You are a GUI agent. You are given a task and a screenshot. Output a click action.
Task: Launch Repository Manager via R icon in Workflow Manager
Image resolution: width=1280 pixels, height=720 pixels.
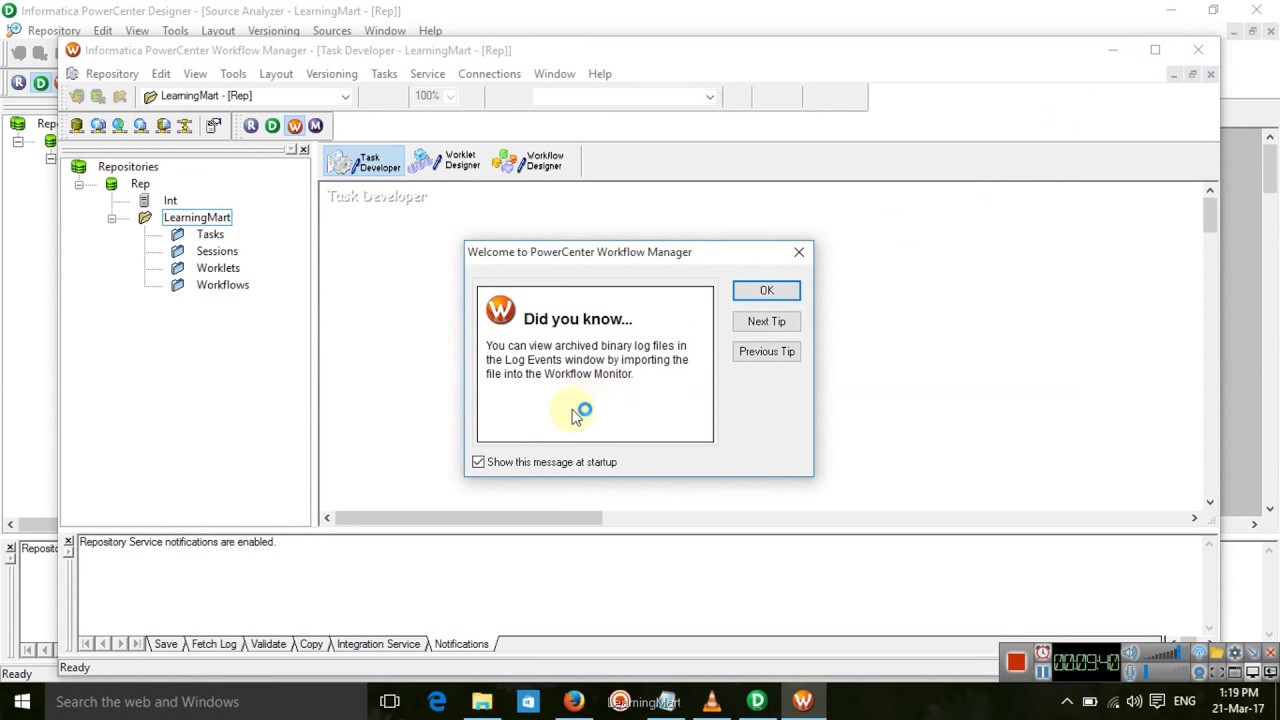(x=251, y=125)
